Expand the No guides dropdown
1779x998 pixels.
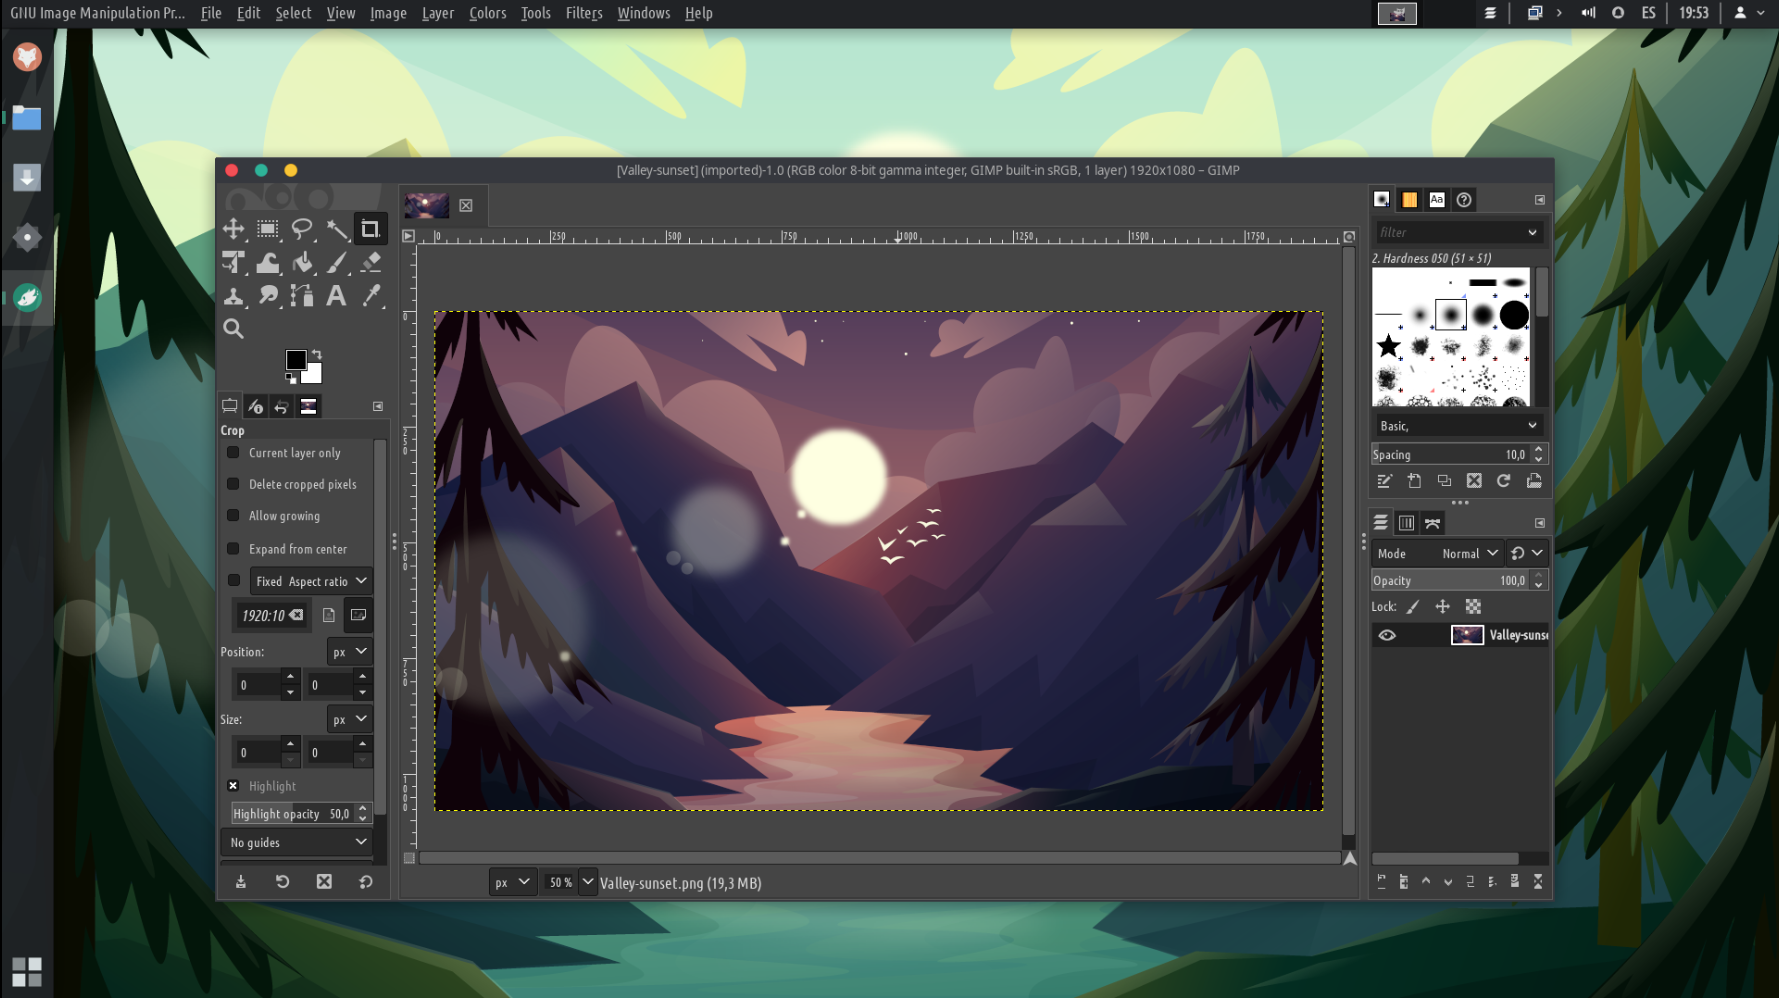click(298, 843)
